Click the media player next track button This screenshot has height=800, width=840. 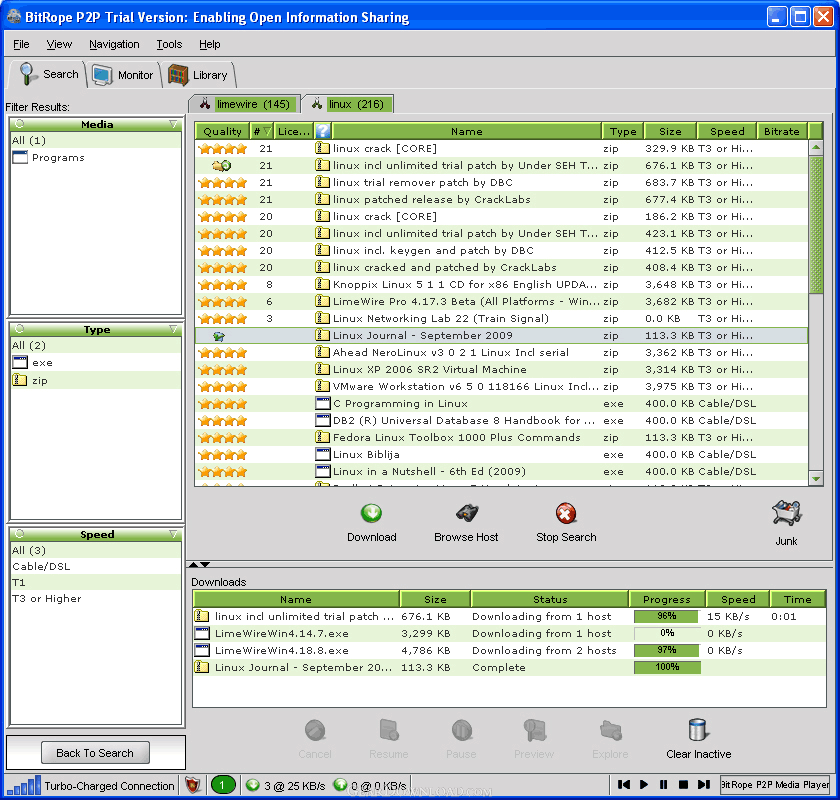click(x=703, y=784)
